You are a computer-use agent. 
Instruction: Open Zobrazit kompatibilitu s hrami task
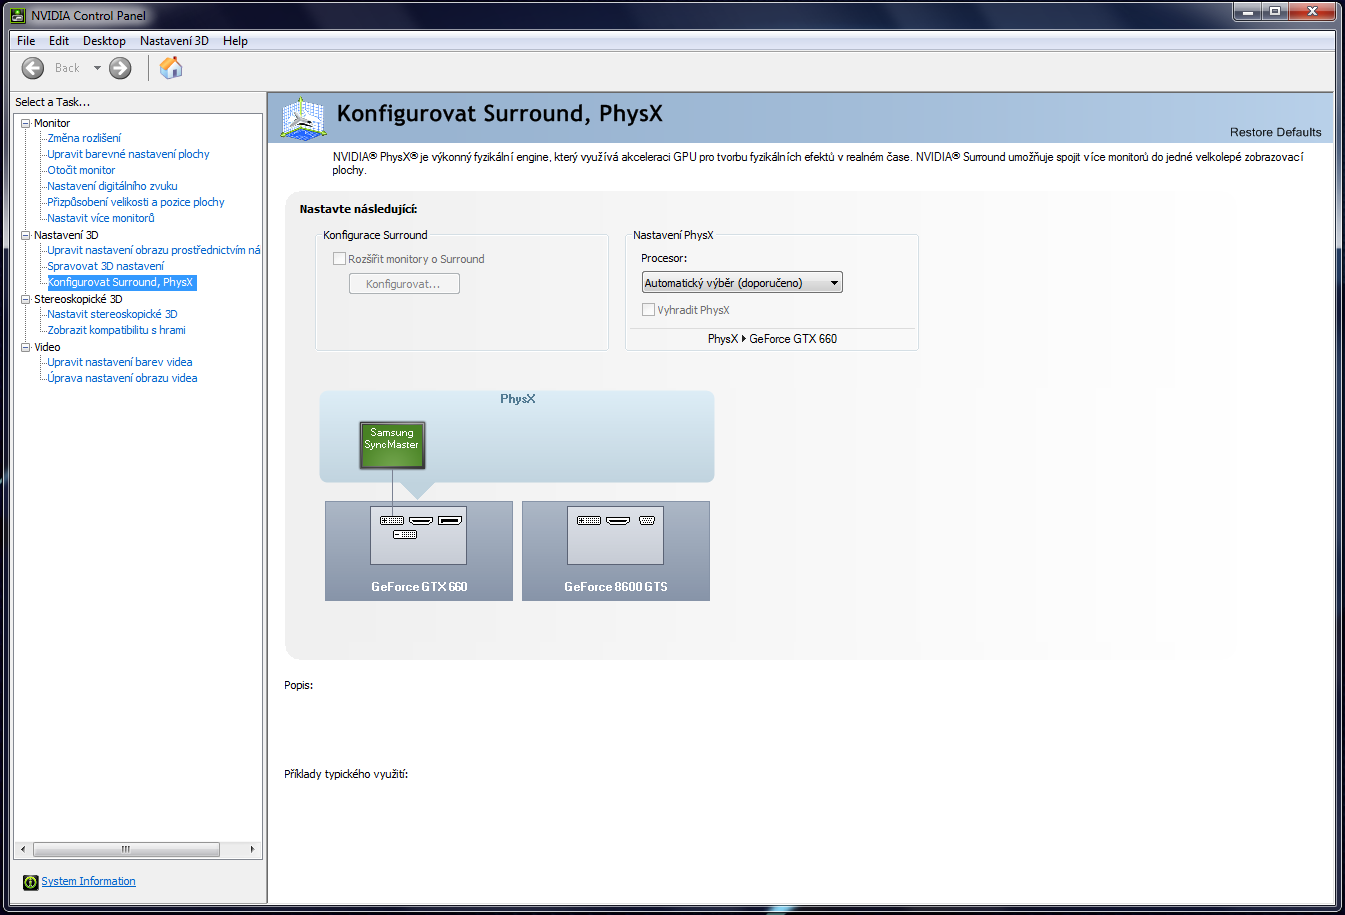pyautogui.click(x=116, y=330)
